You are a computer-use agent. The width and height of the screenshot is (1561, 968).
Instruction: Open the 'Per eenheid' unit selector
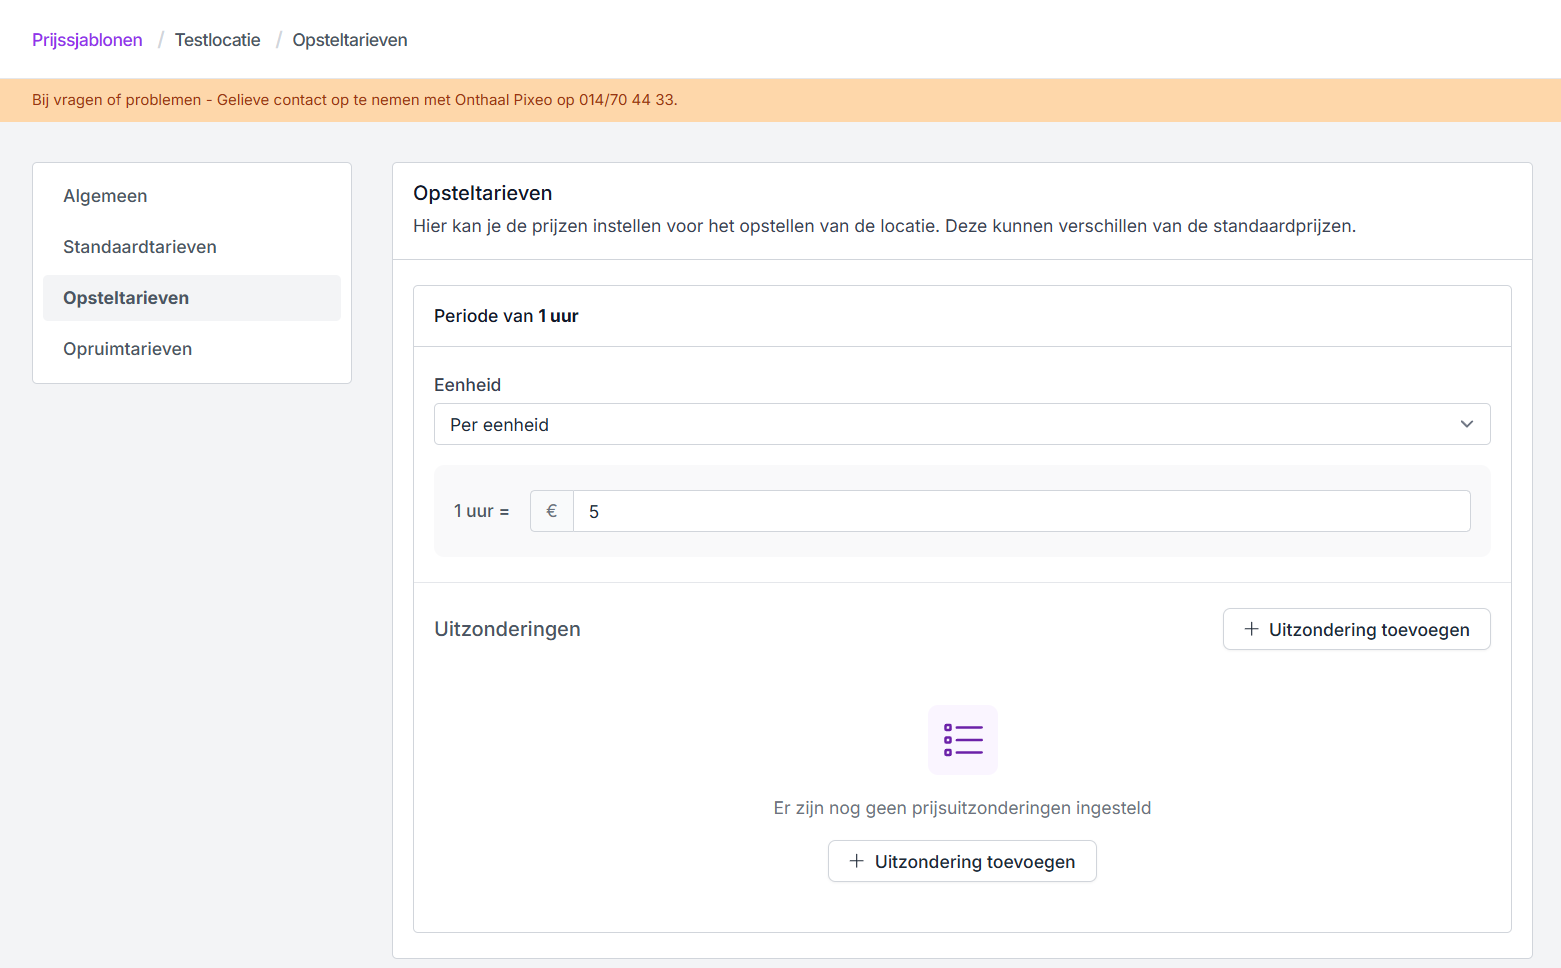point(960,424)
